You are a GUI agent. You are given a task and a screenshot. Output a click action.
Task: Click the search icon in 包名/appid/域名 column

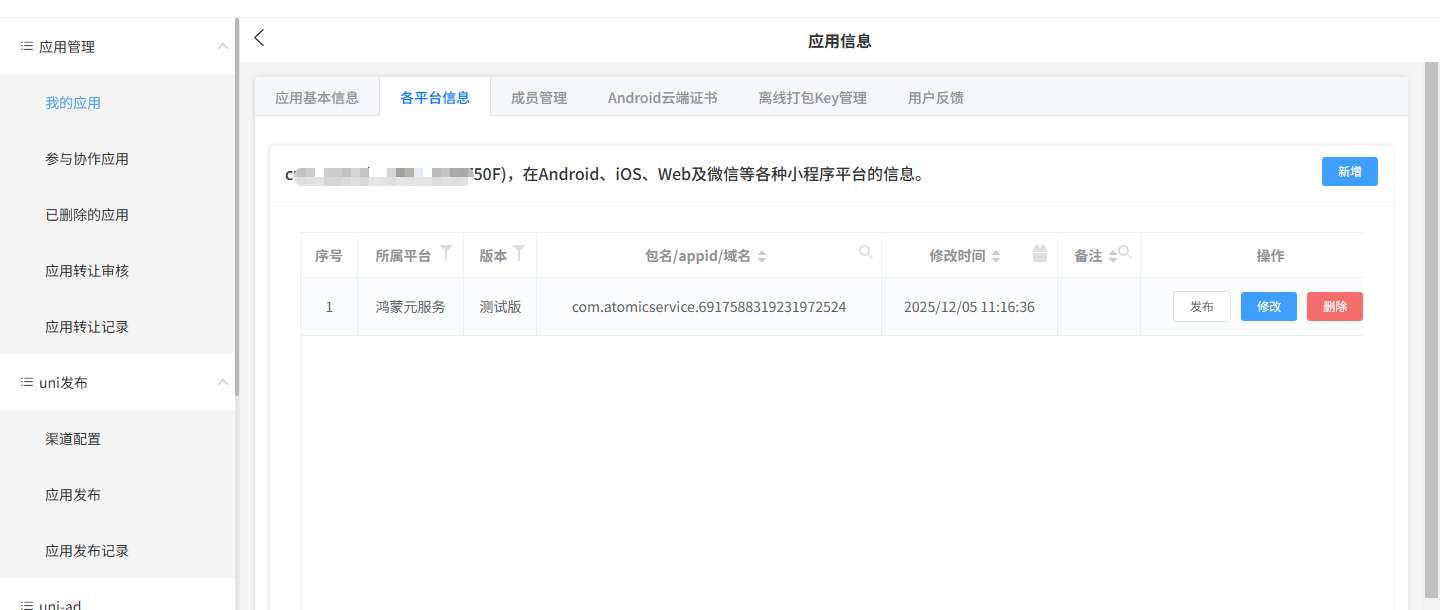[x=866, y=252]
